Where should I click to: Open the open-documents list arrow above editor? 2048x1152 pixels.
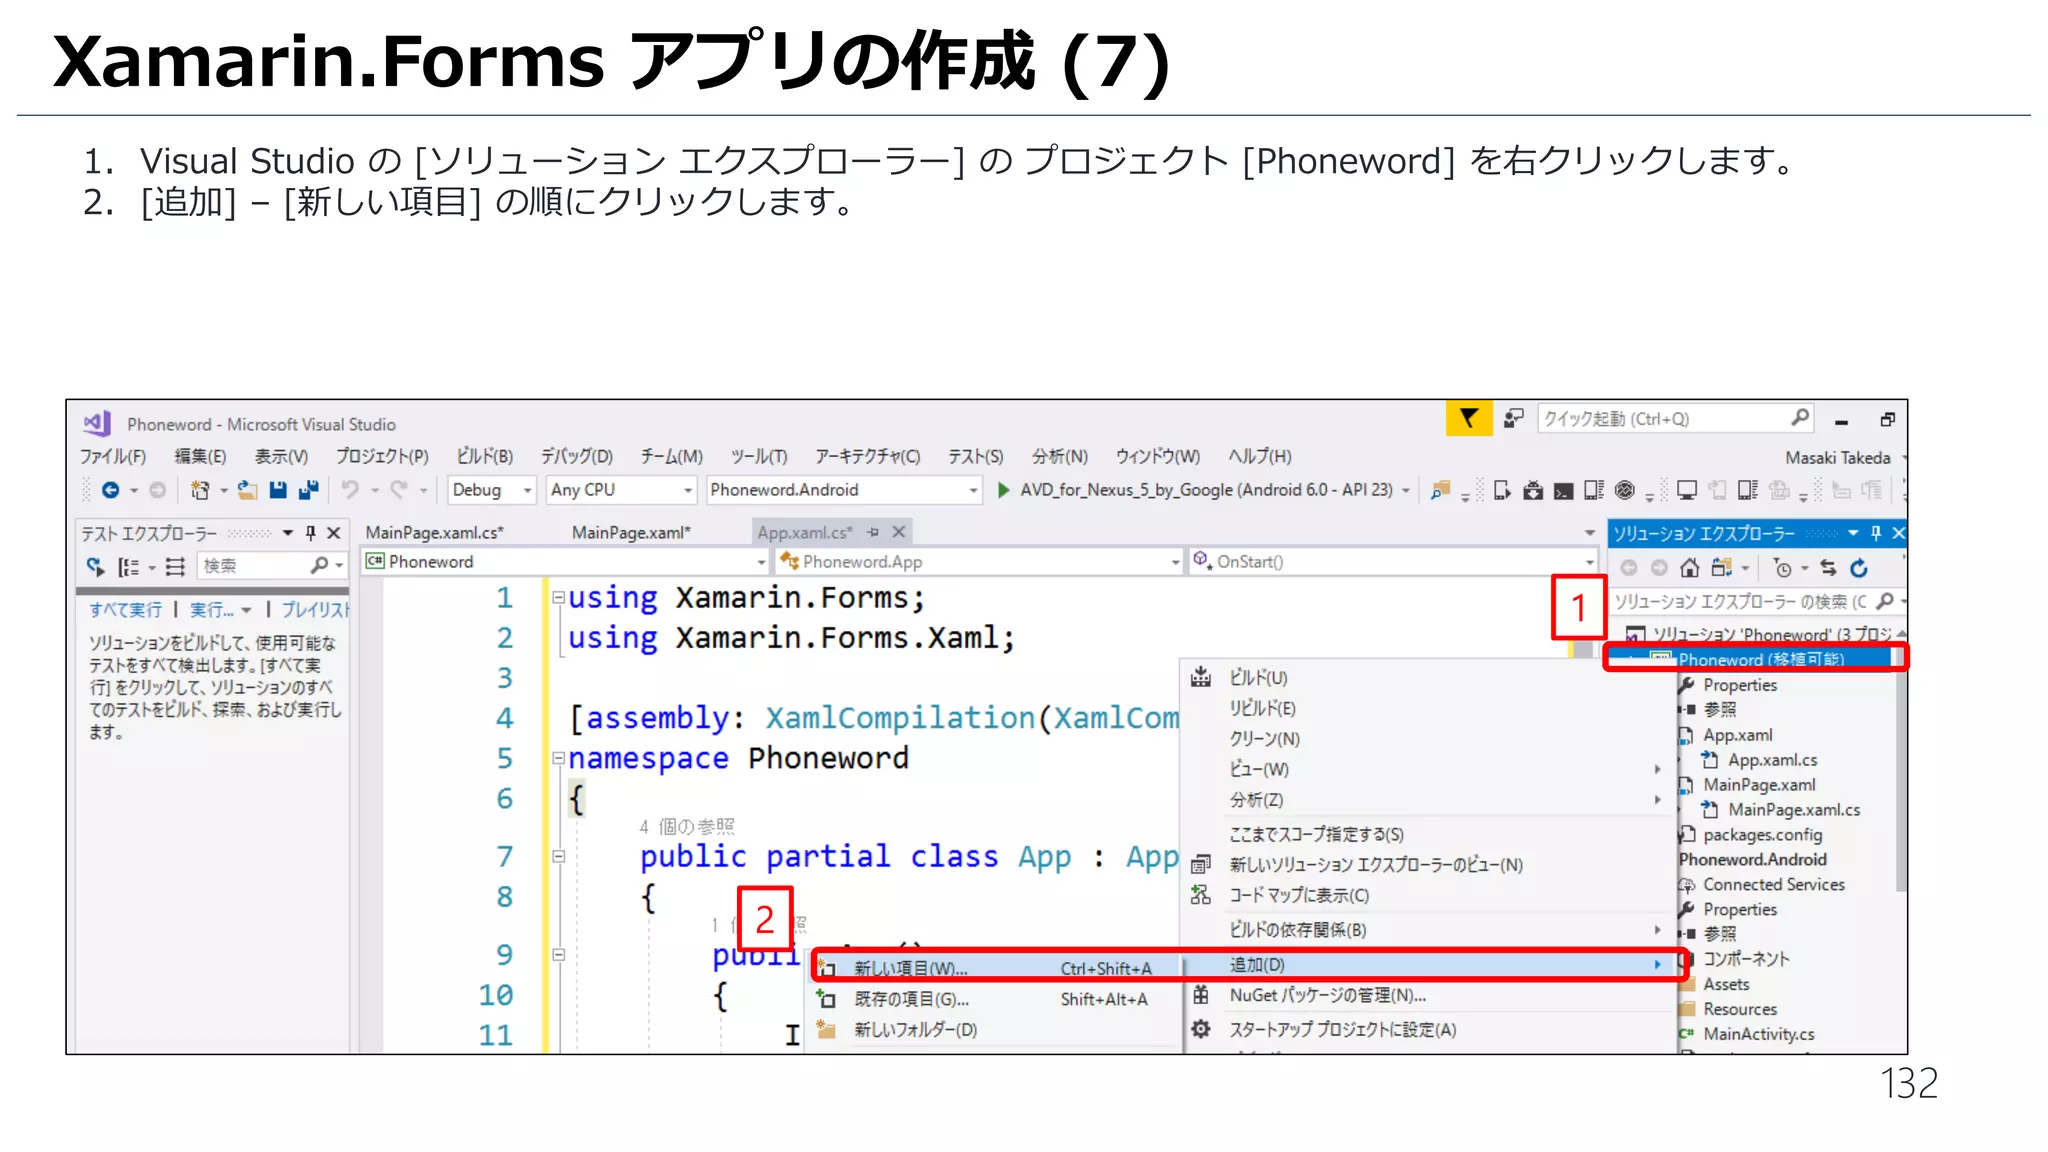coord(1590,533)
